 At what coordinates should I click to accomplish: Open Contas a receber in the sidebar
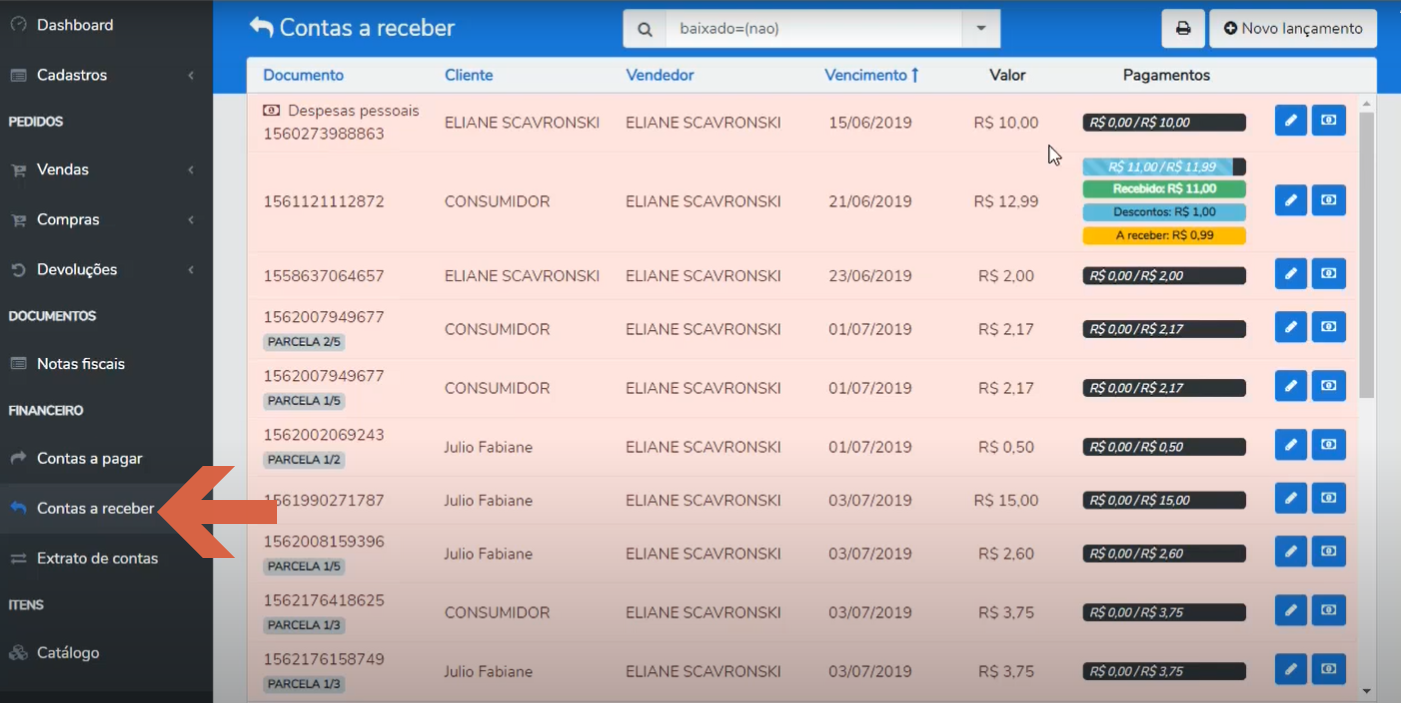click(106, 508)
